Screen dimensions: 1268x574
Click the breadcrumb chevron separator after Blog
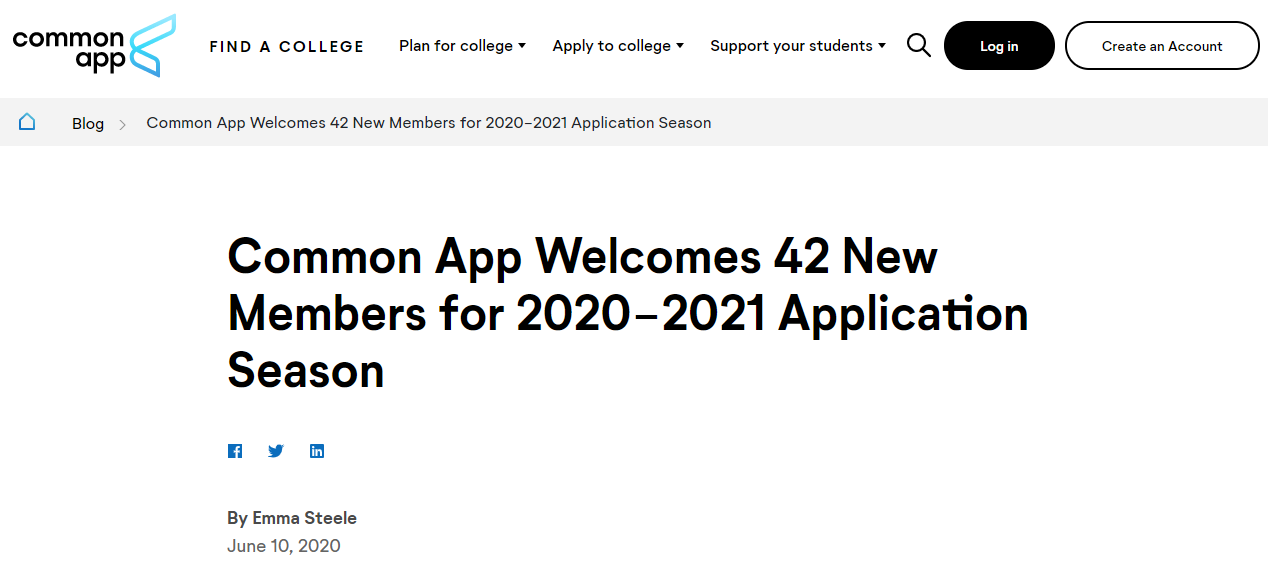coord(123,124)
